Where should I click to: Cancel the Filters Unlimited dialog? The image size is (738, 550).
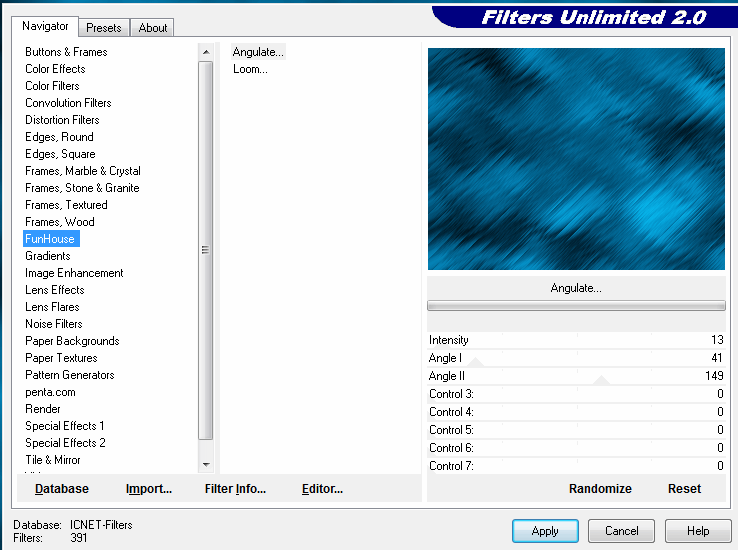(621, 531)
